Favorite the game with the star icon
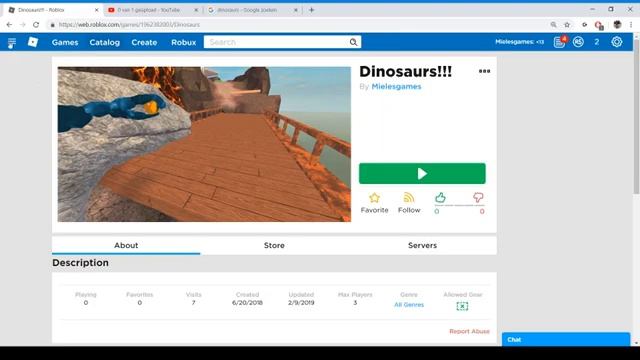This screenshot has width=640, height=360. click(x=374, y=198)
